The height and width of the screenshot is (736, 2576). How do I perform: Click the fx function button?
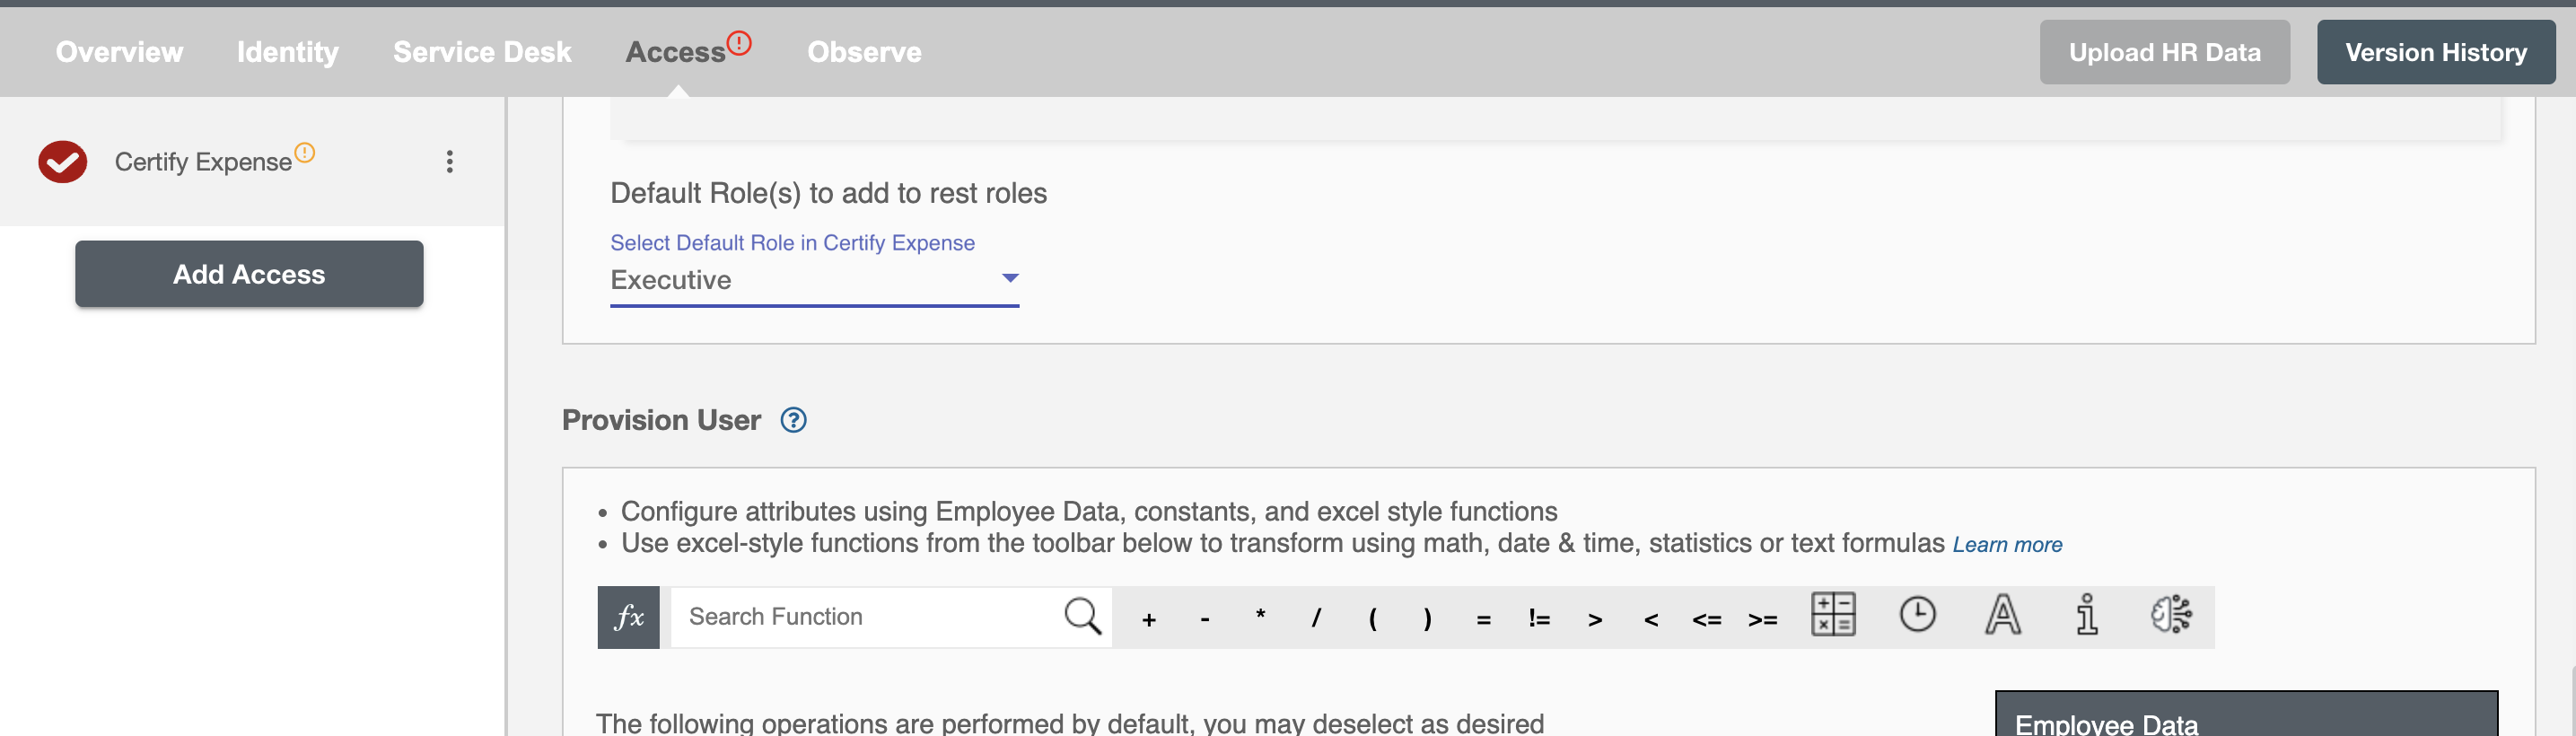coord(628,617)
